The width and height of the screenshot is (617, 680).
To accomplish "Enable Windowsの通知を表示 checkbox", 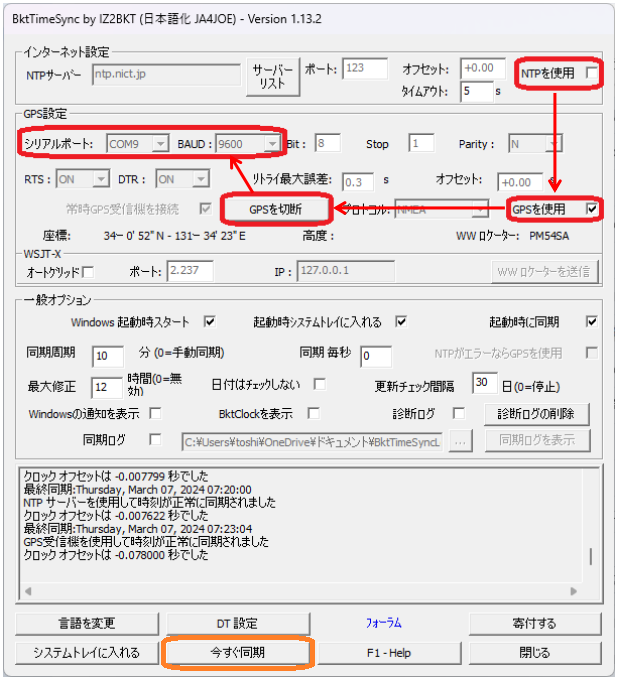I will click(155, 413).
